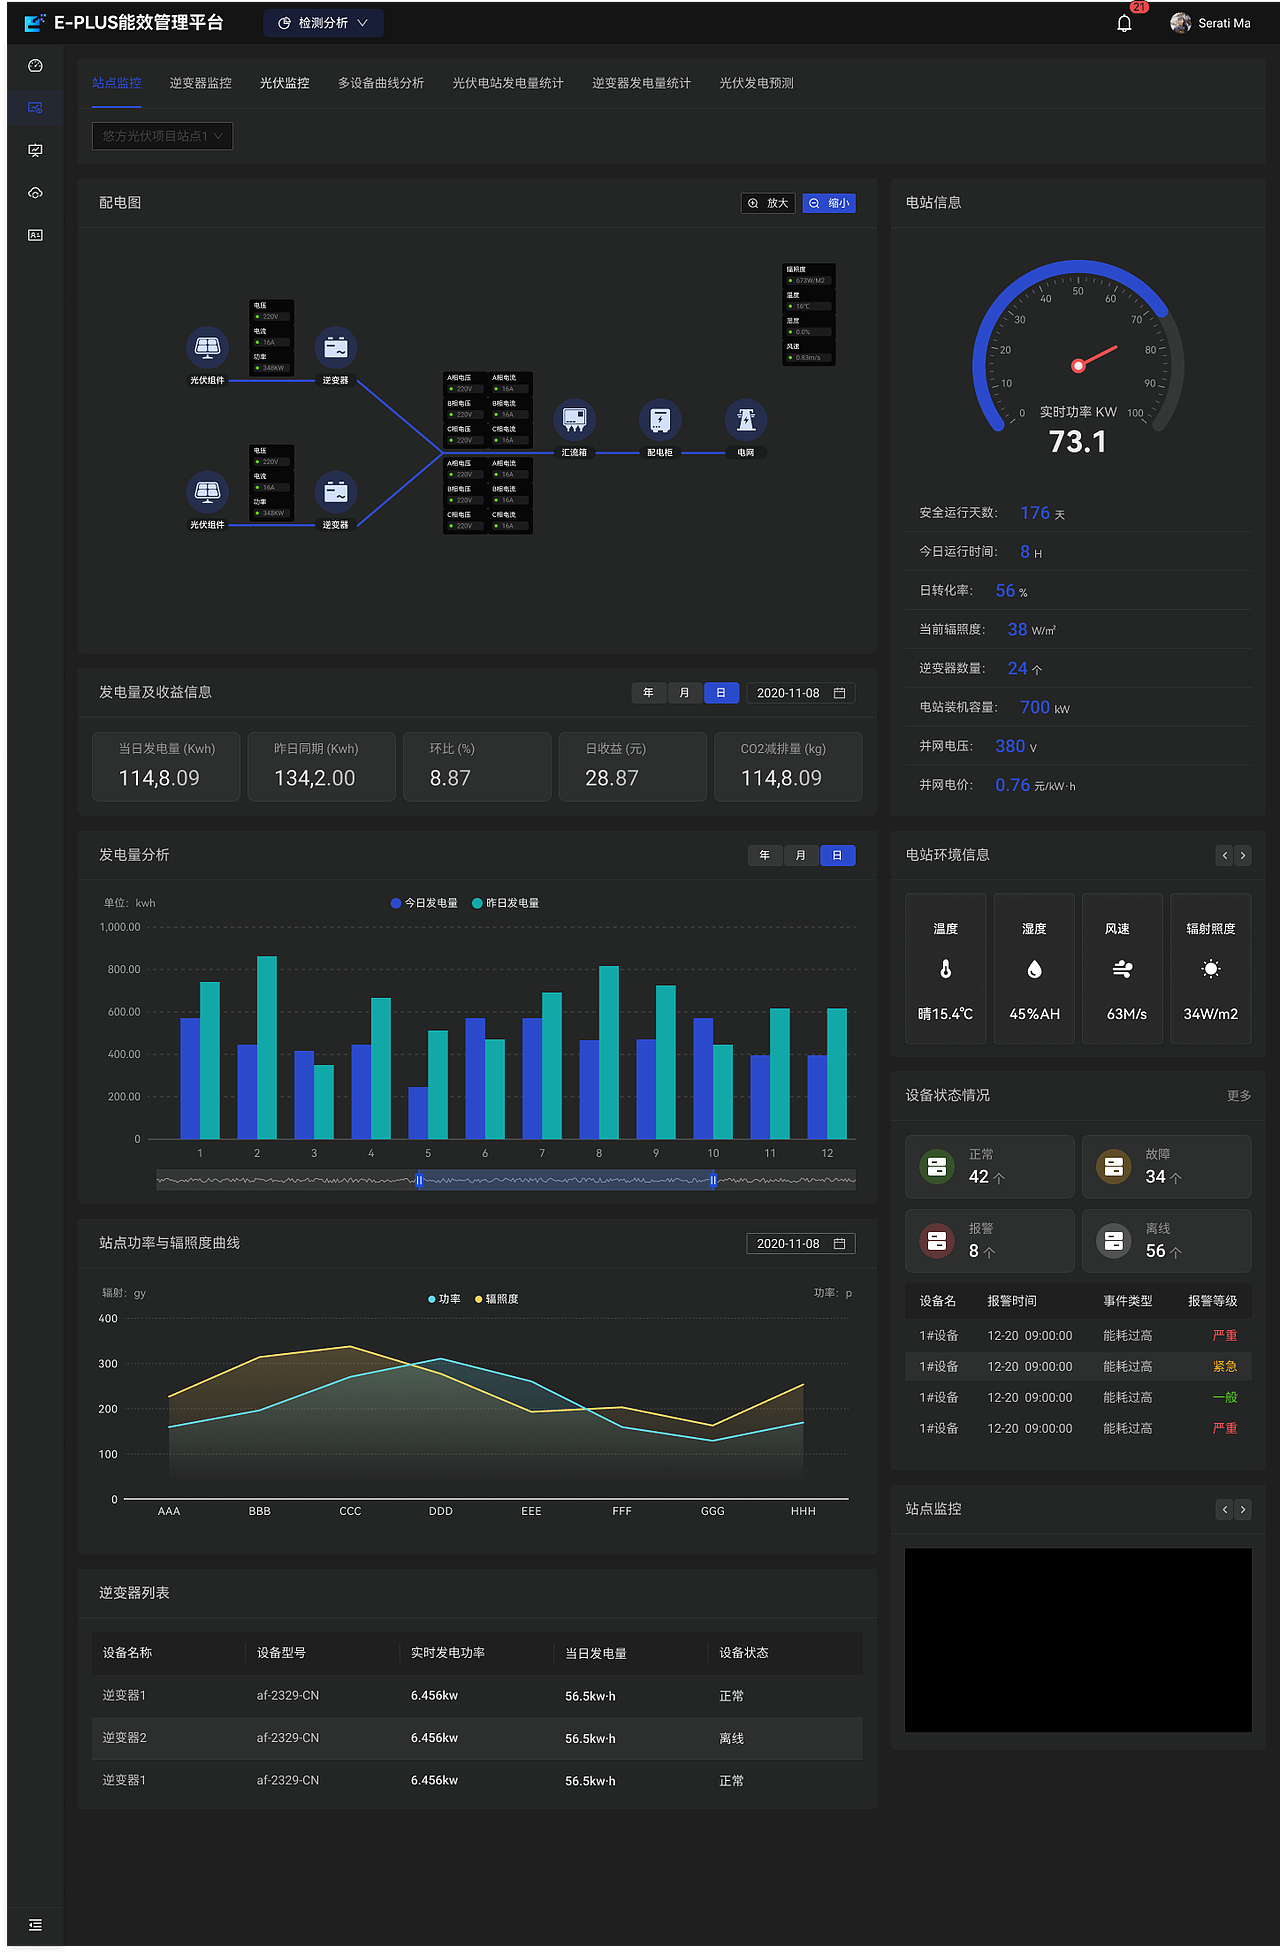Open the ID card icon in sidebar
Image resolution: width=1280 pixels, height=1955 pixels.
coord(35,235)
